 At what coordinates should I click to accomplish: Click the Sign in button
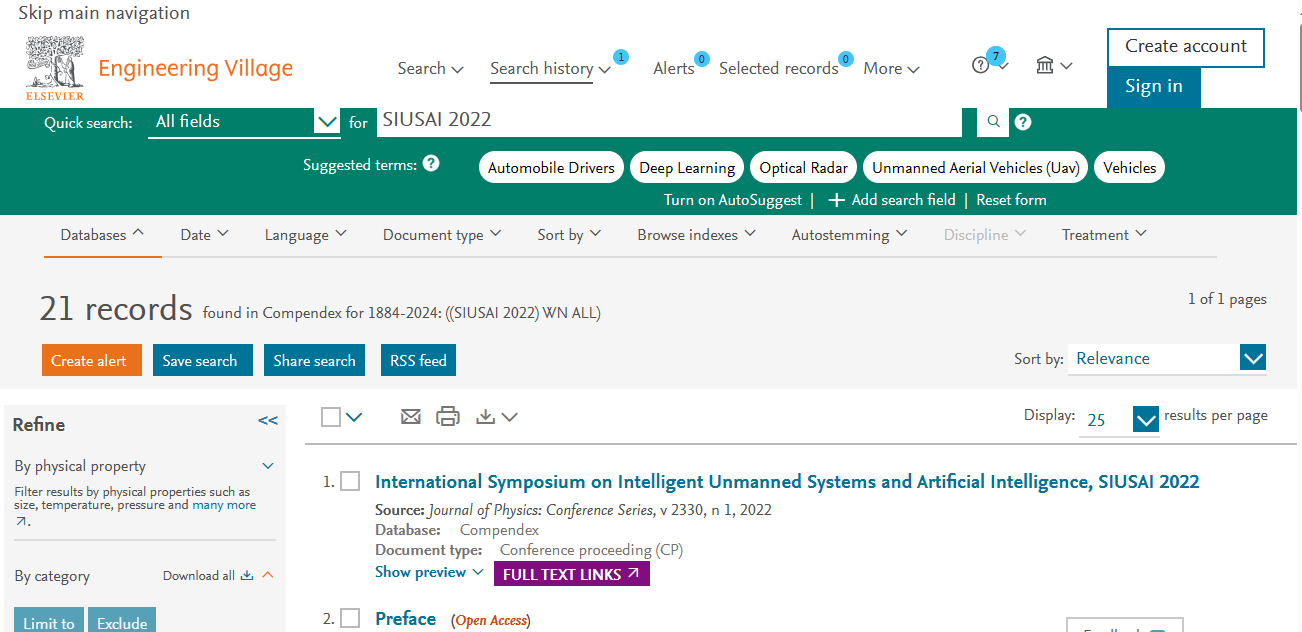coord(1154,87)
